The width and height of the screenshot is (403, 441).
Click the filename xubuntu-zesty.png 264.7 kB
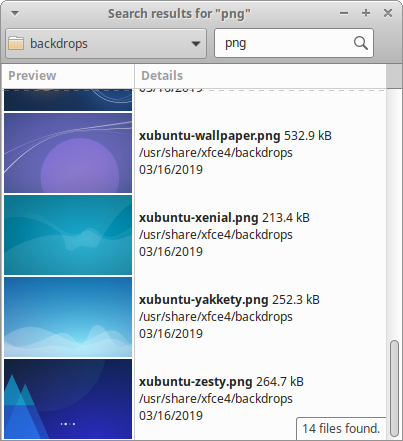pos(221,382)
